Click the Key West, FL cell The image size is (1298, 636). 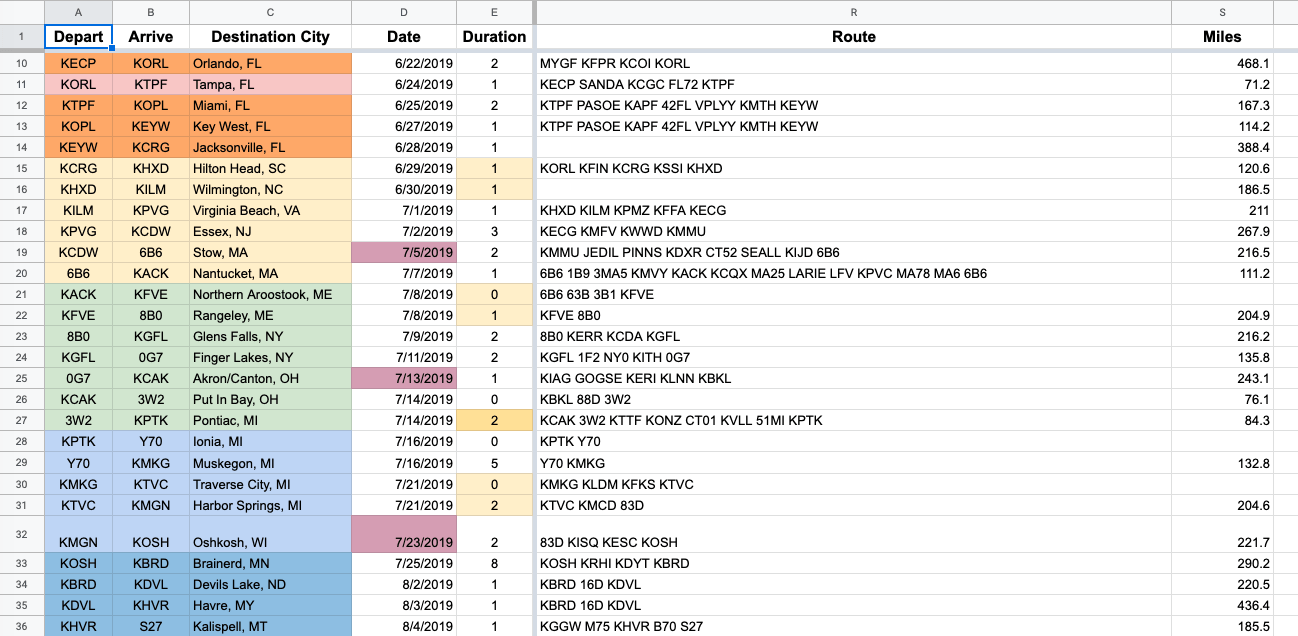(x=270, y=127)
